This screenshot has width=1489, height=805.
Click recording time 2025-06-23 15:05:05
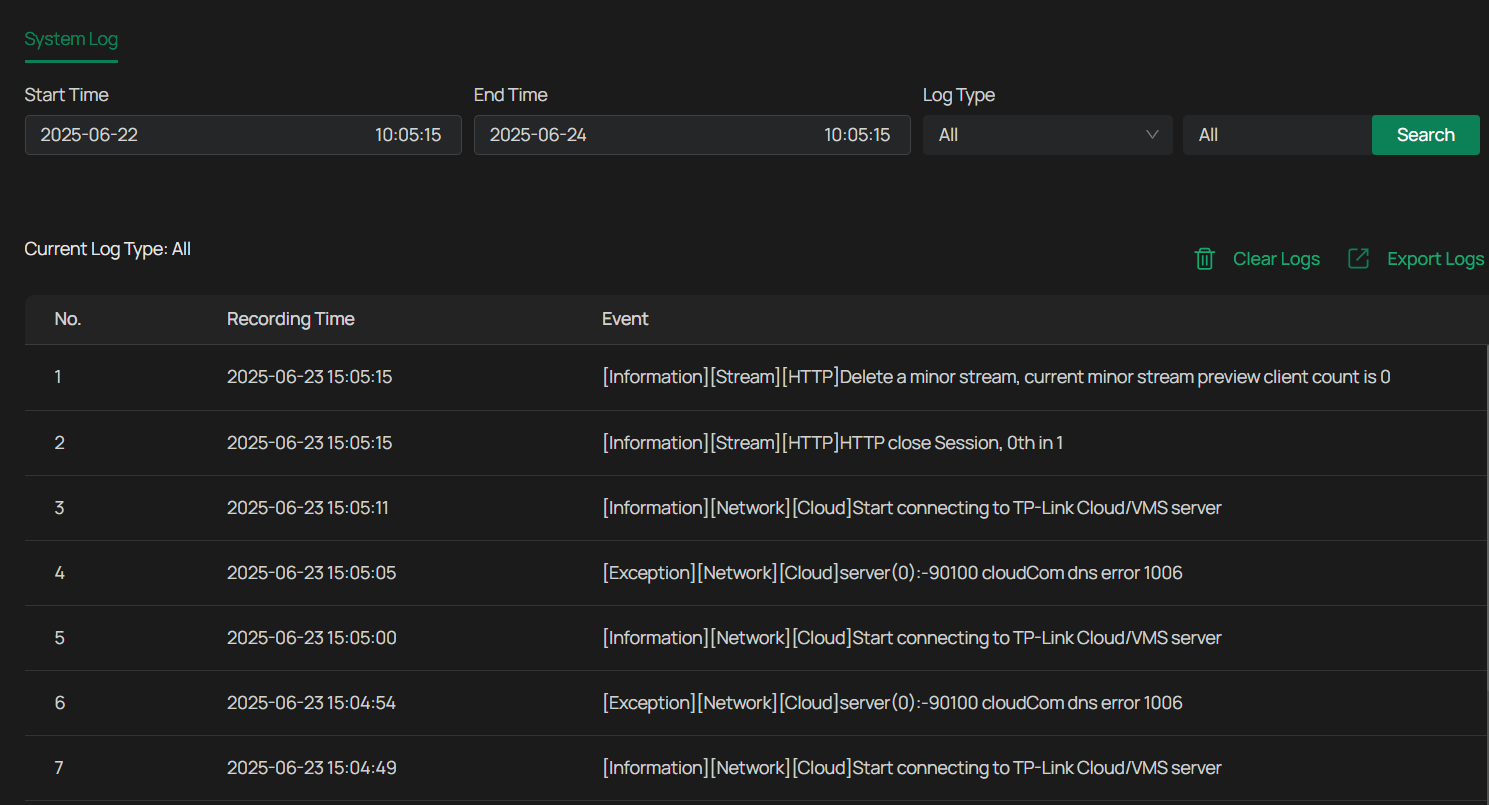[312, 573]
